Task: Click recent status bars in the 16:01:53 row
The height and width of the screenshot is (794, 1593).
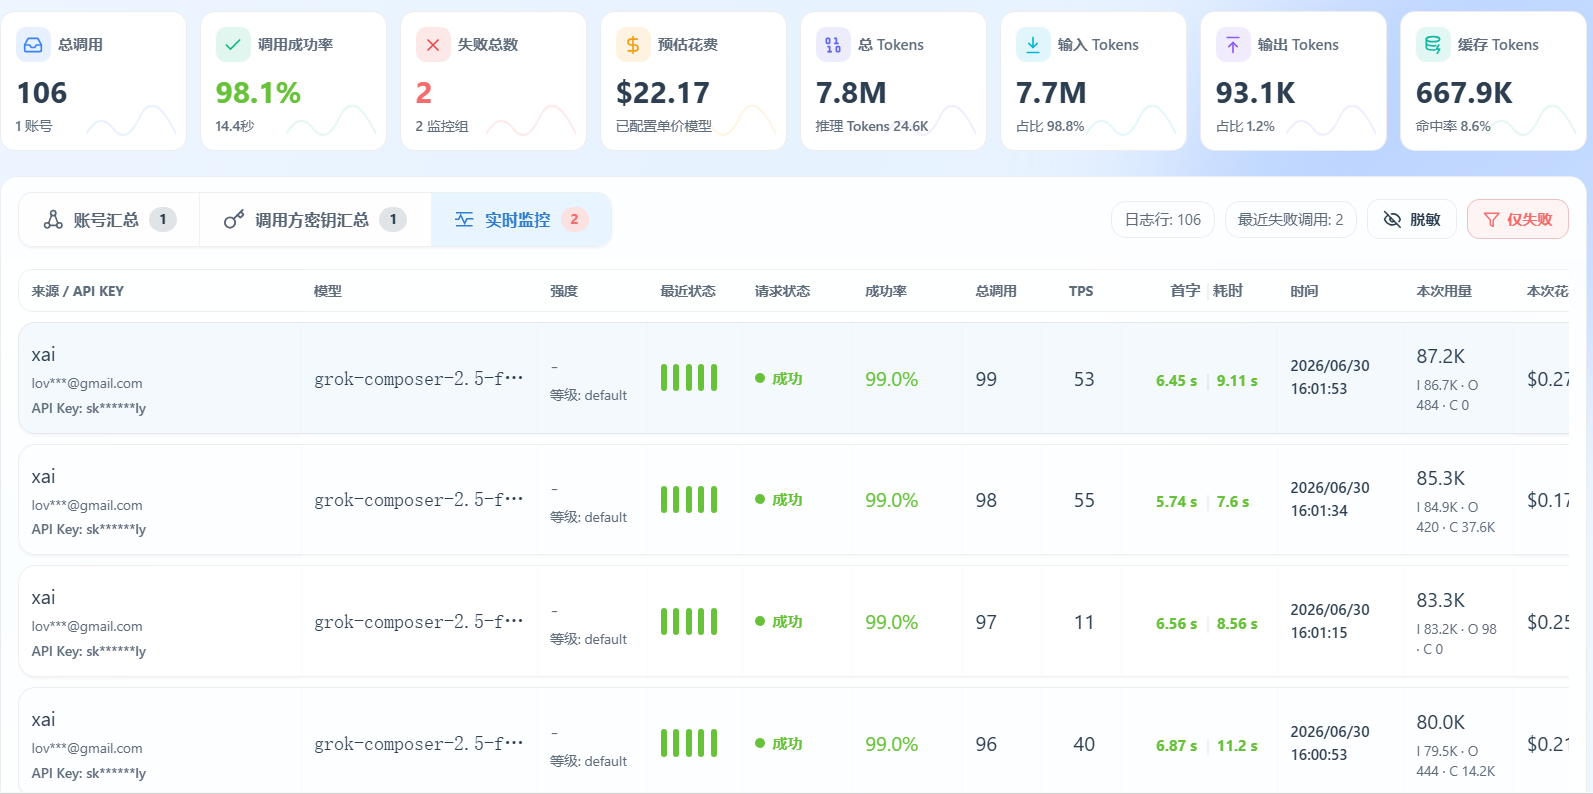Action: [x=689, y=378]
